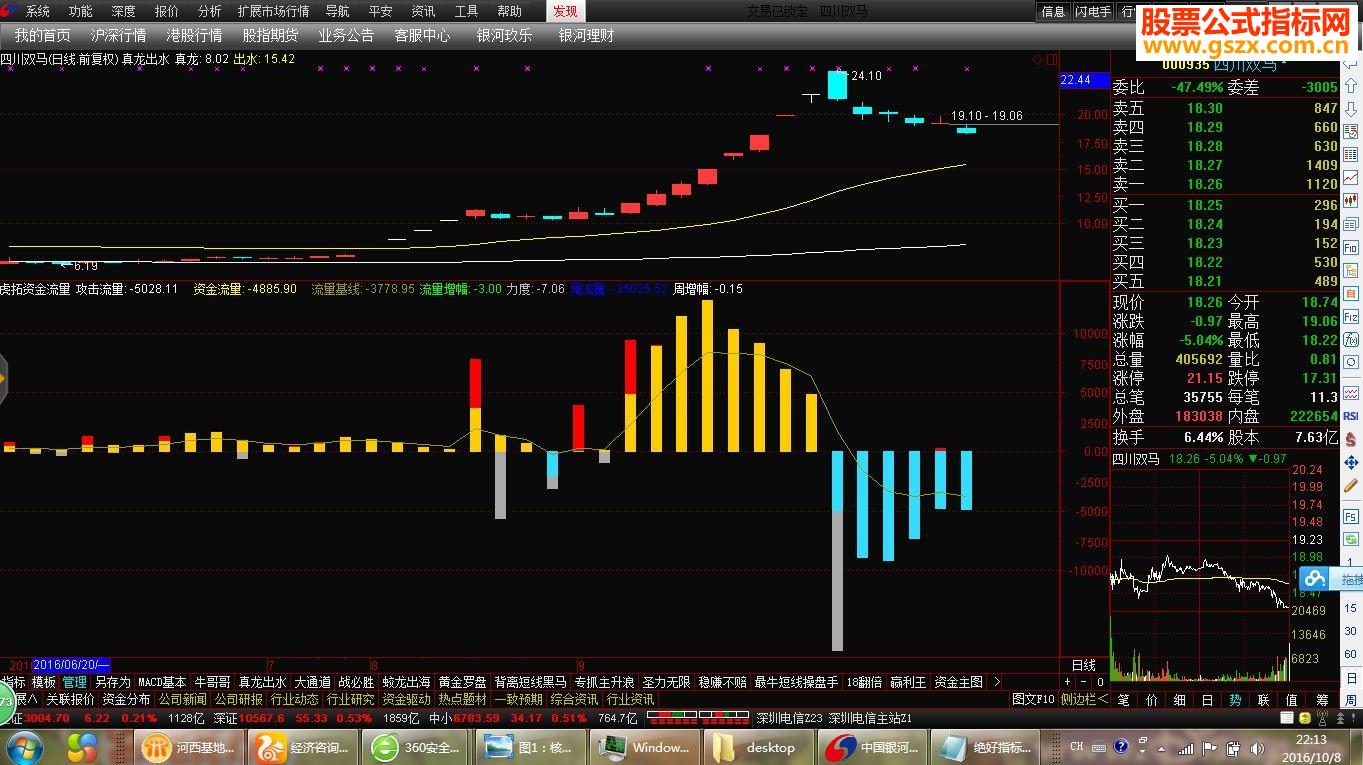Click the RSI indicator icon in sidebar
Screen dimensions: 1363x765
point(1350,415)
